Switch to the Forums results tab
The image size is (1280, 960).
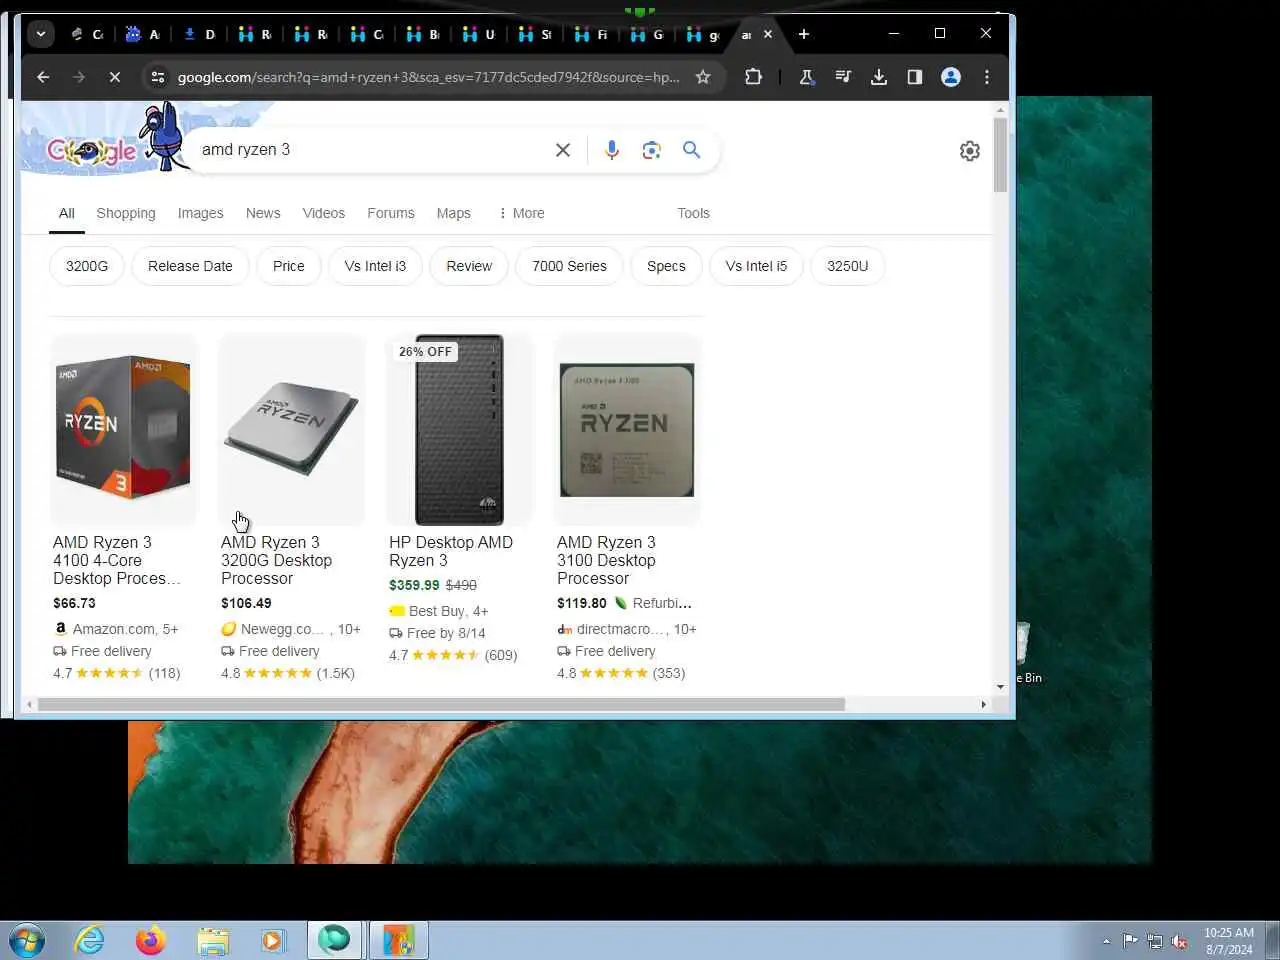coord(390,213)
